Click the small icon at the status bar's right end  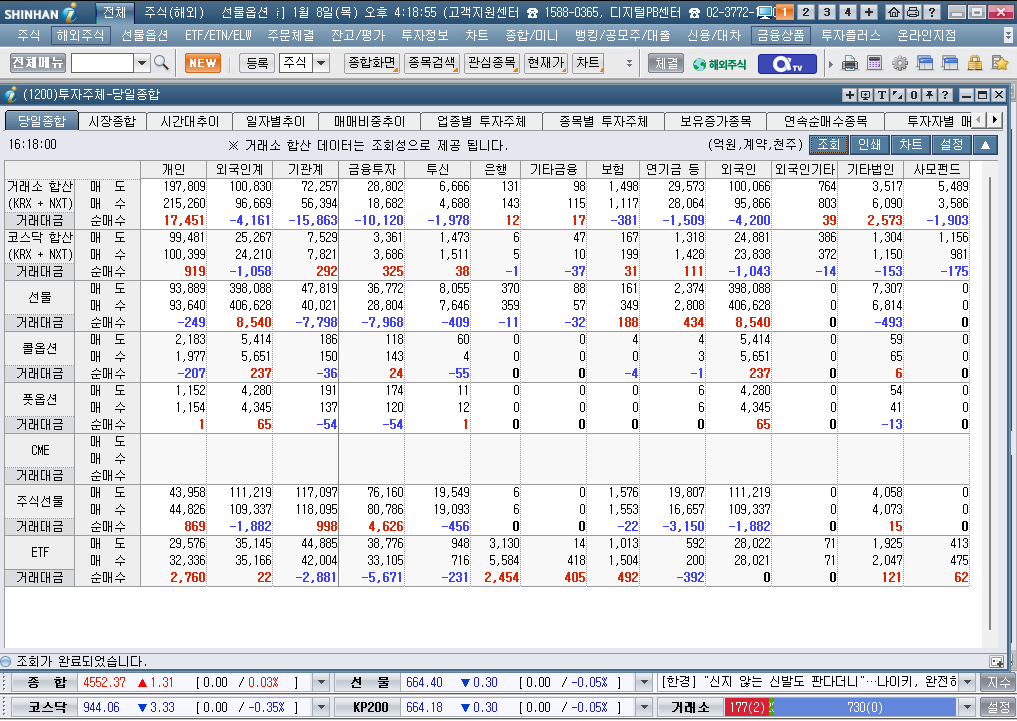997,661
